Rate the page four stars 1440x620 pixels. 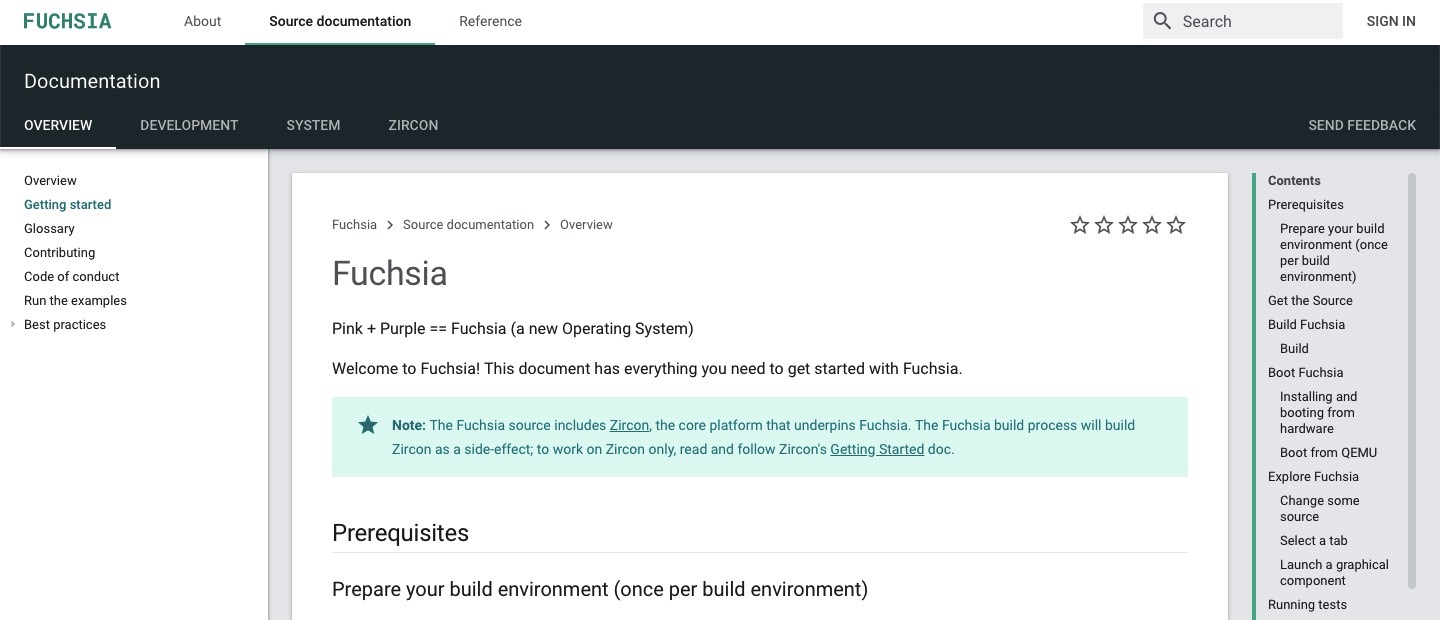(1152, 225)
